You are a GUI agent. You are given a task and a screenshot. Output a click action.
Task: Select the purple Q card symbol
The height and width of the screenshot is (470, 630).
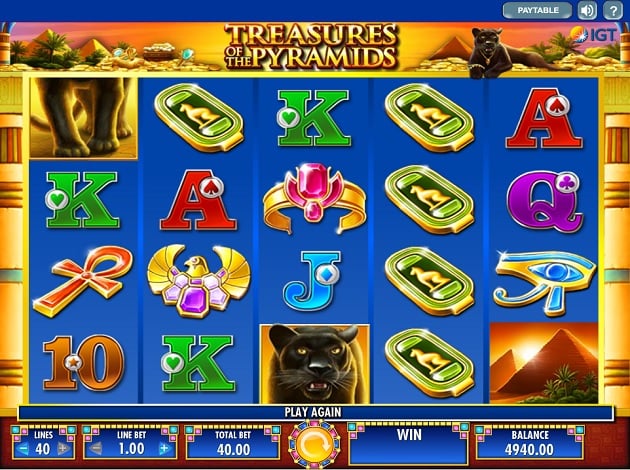coord(544,201)
